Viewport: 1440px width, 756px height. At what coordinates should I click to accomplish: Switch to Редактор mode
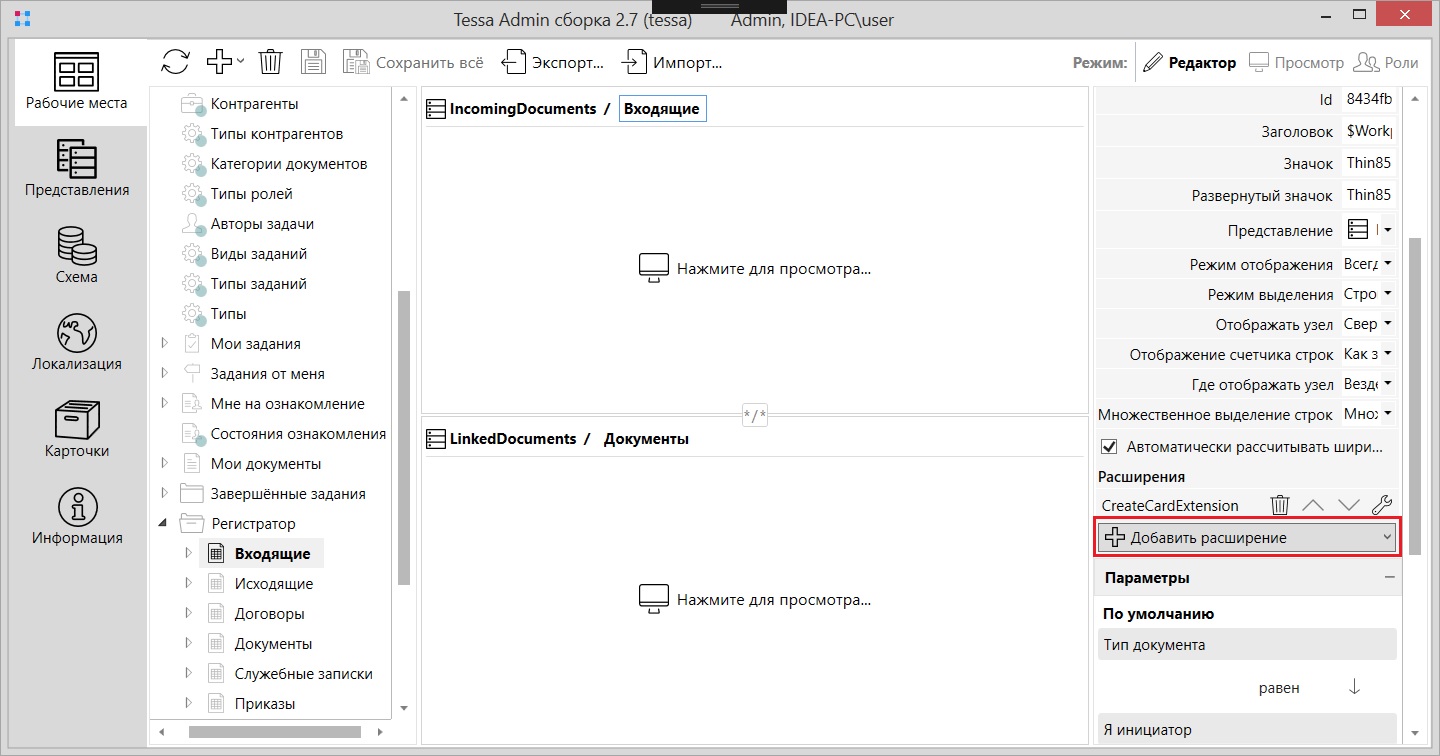click(x=1189, y=62)
